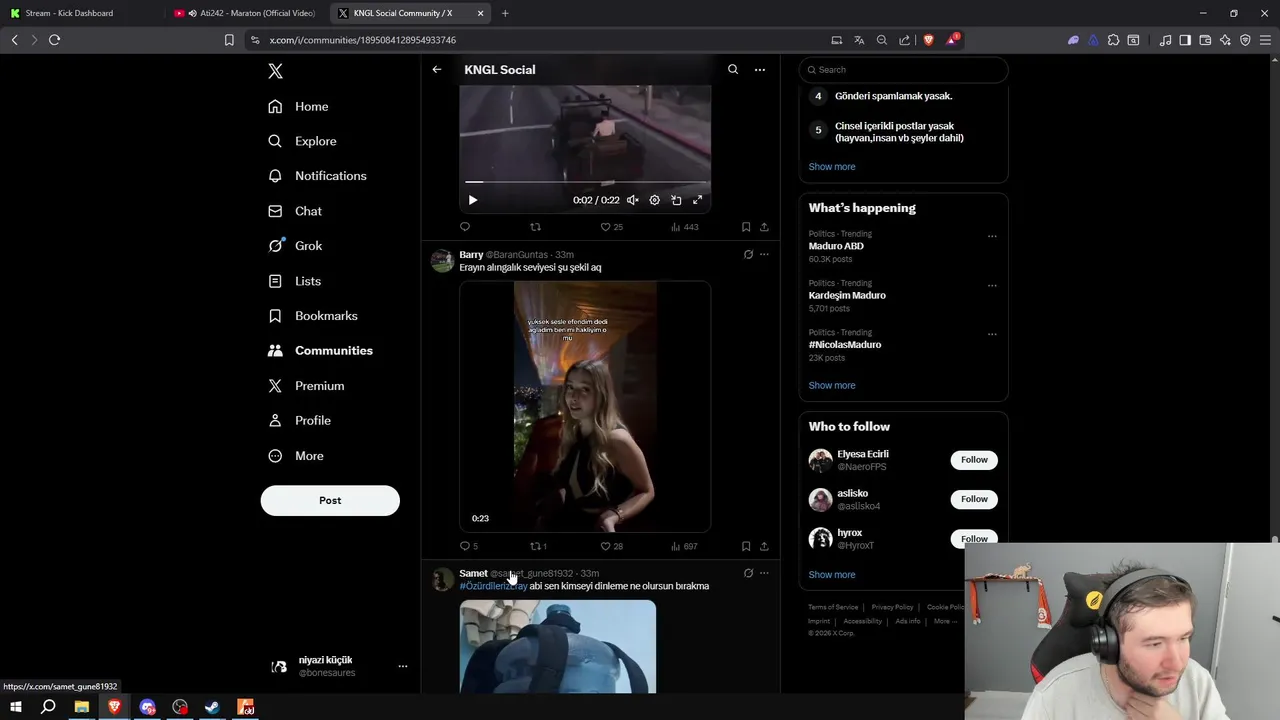
Task: Repost Barry's post
Action: (x=538, y=546)
